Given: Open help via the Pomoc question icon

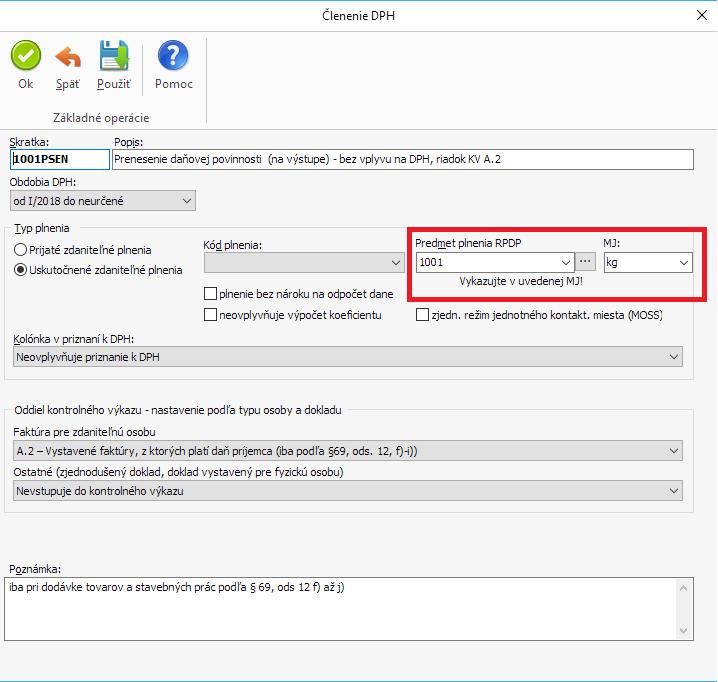Looking at the screenshot, I should click(x=173, y=55).
